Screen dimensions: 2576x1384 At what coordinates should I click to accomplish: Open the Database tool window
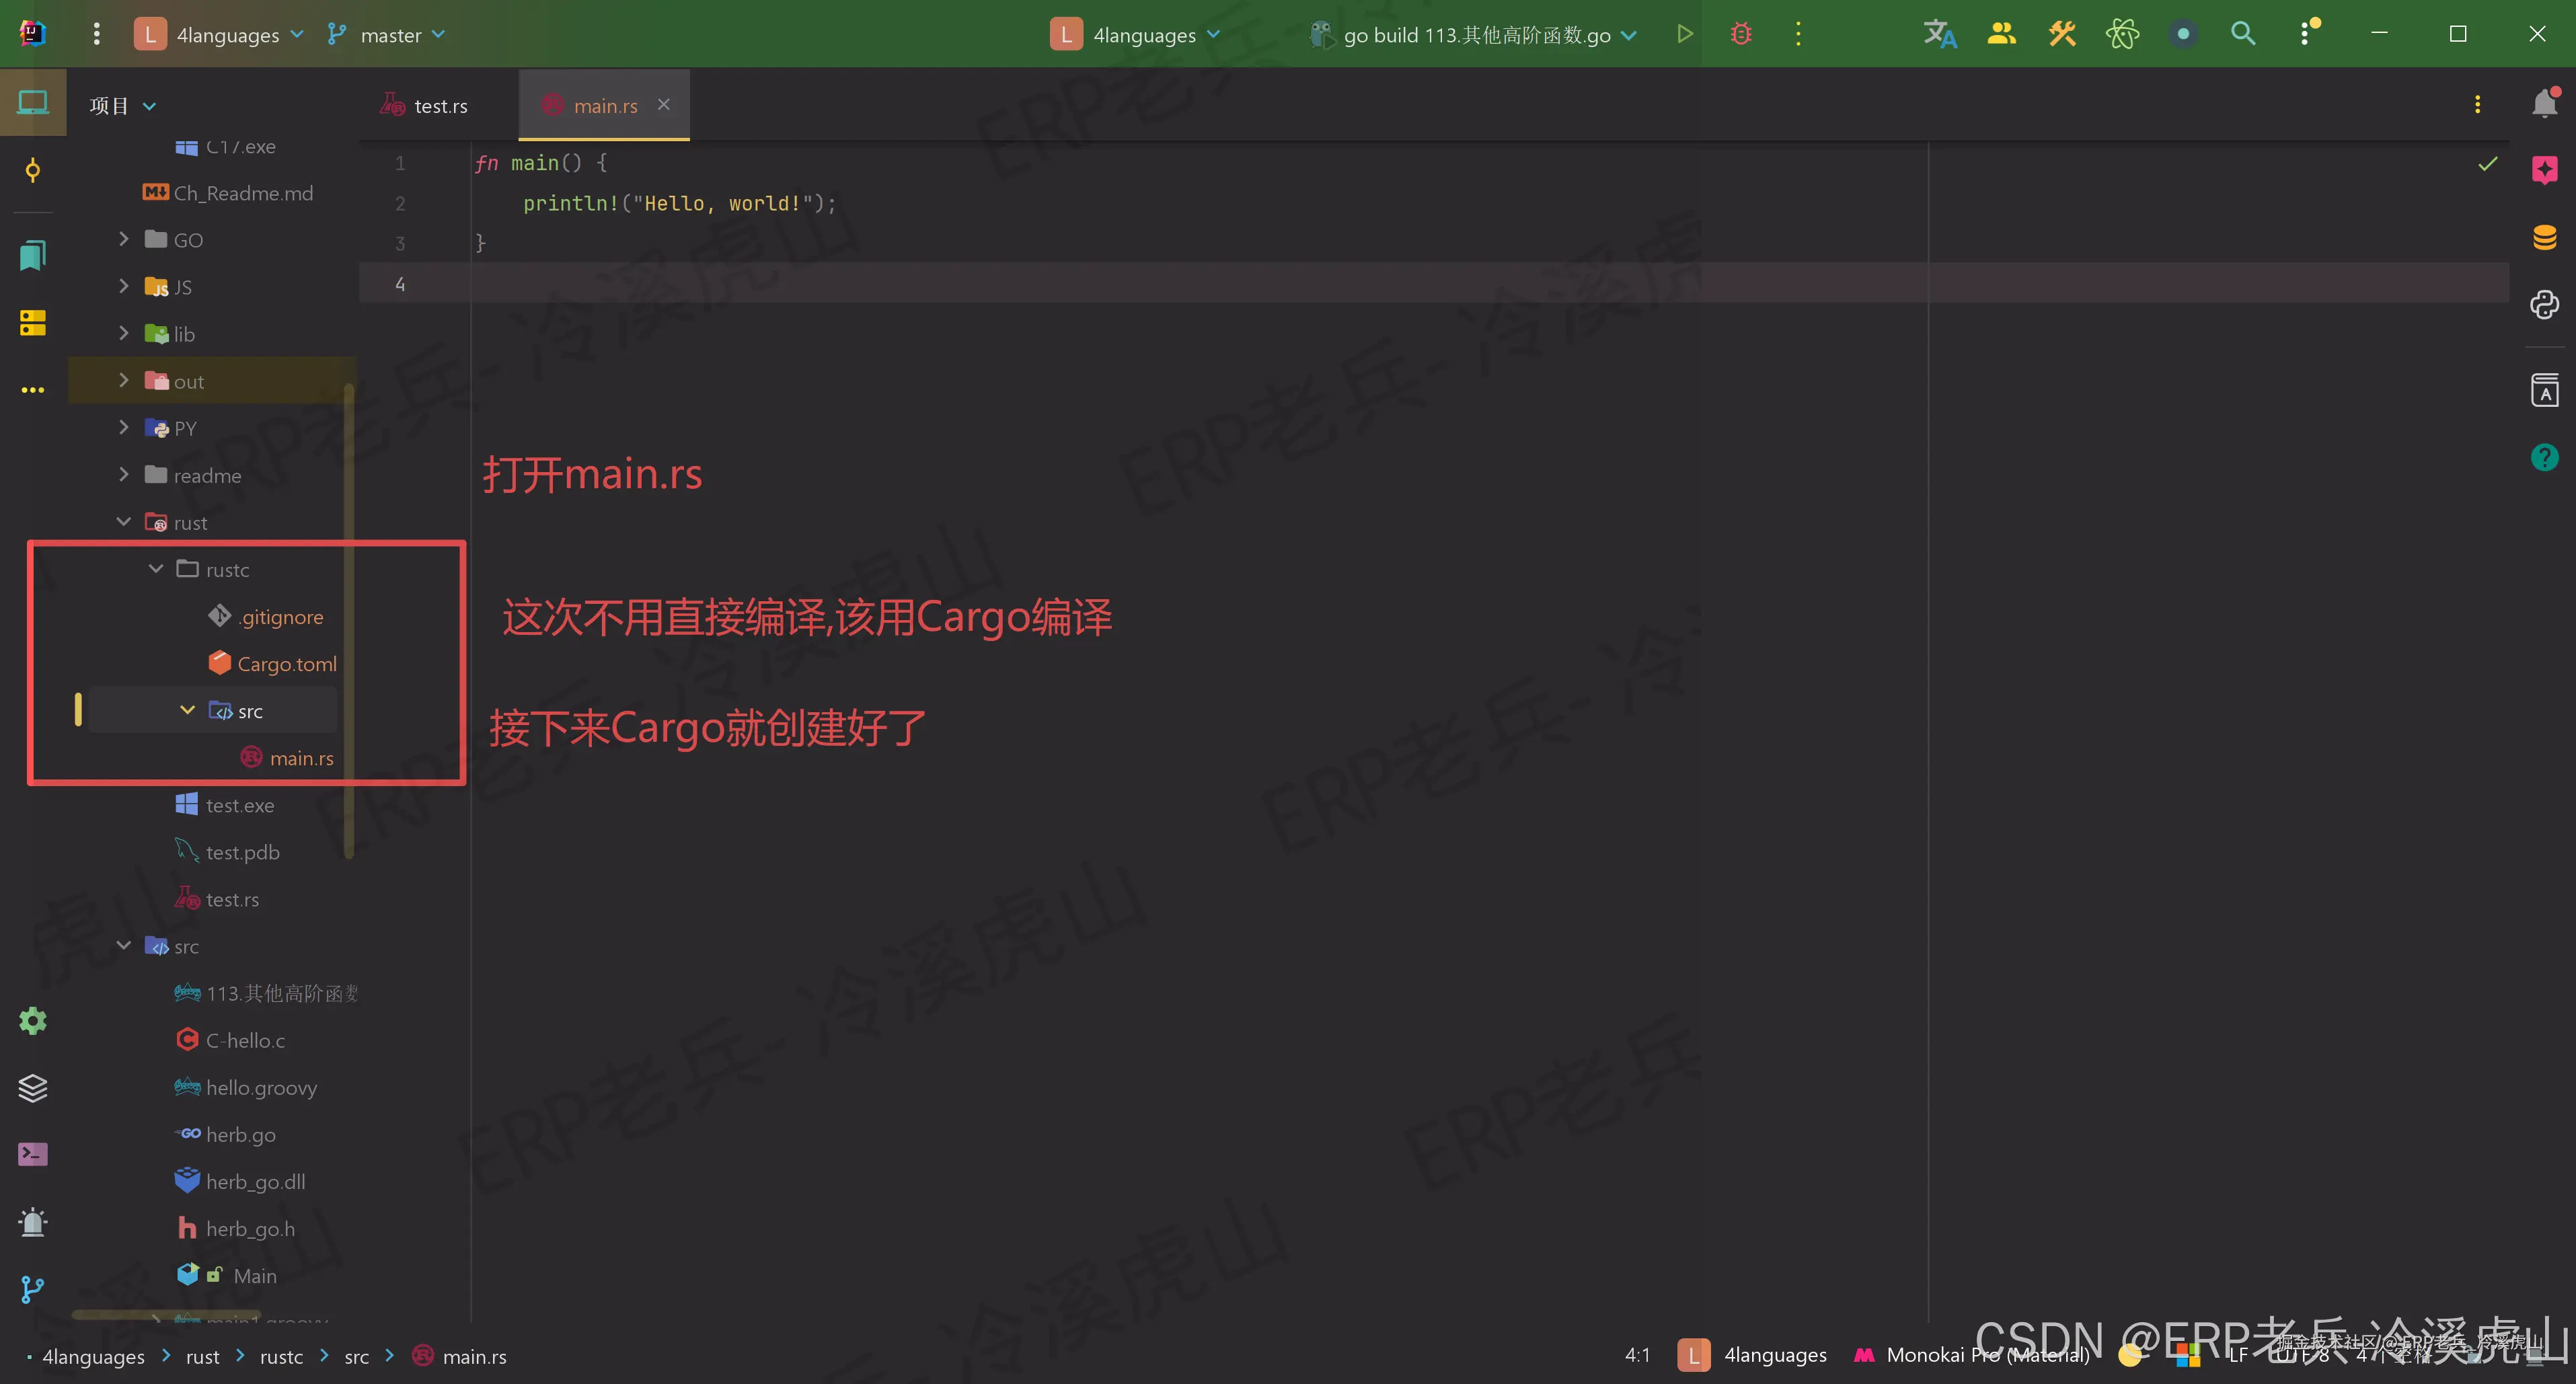tap(2544, 237)
